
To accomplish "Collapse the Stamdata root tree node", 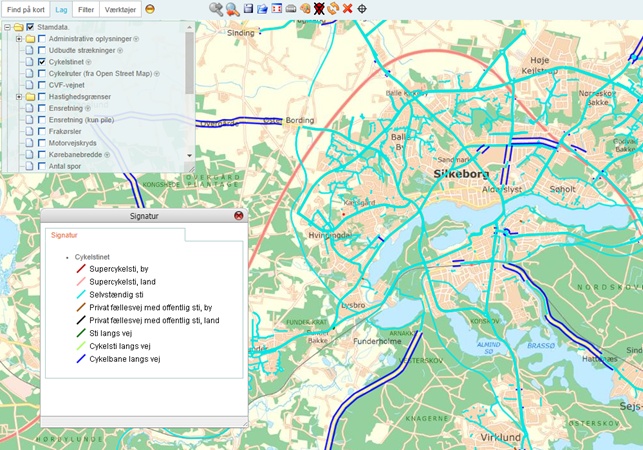I will click(7, 27).
